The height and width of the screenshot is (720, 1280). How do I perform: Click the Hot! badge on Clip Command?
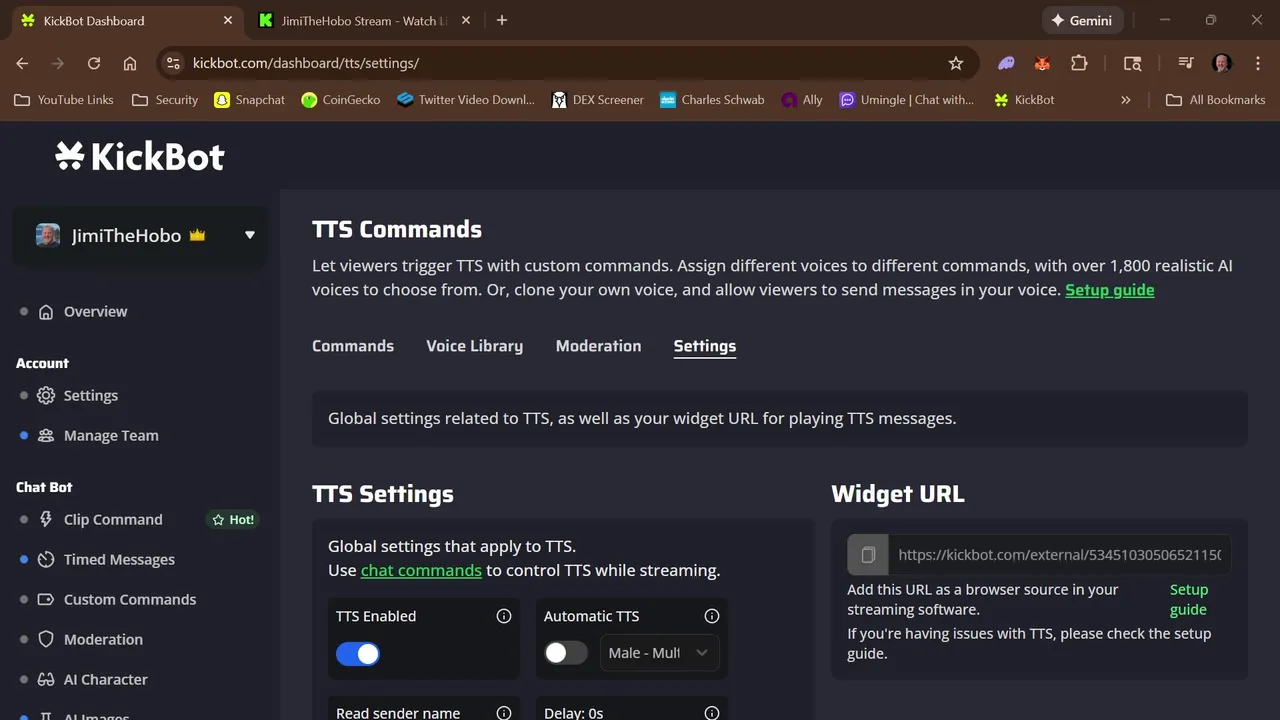coord(233,520)
